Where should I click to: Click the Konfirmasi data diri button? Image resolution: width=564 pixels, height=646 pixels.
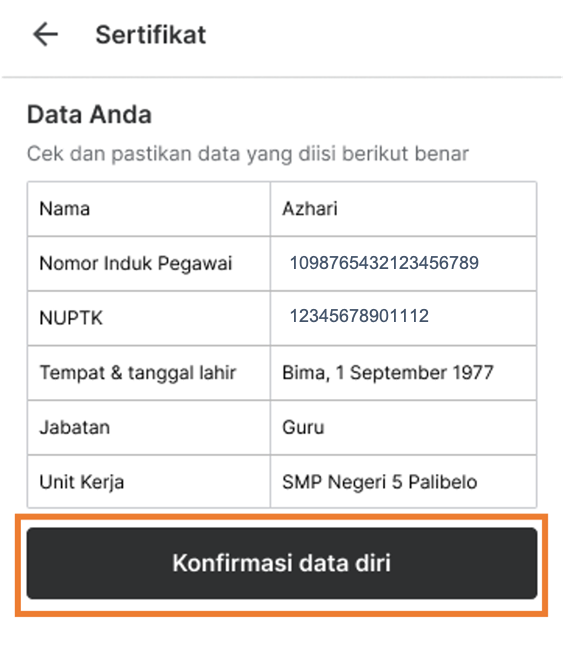point(282,563)
